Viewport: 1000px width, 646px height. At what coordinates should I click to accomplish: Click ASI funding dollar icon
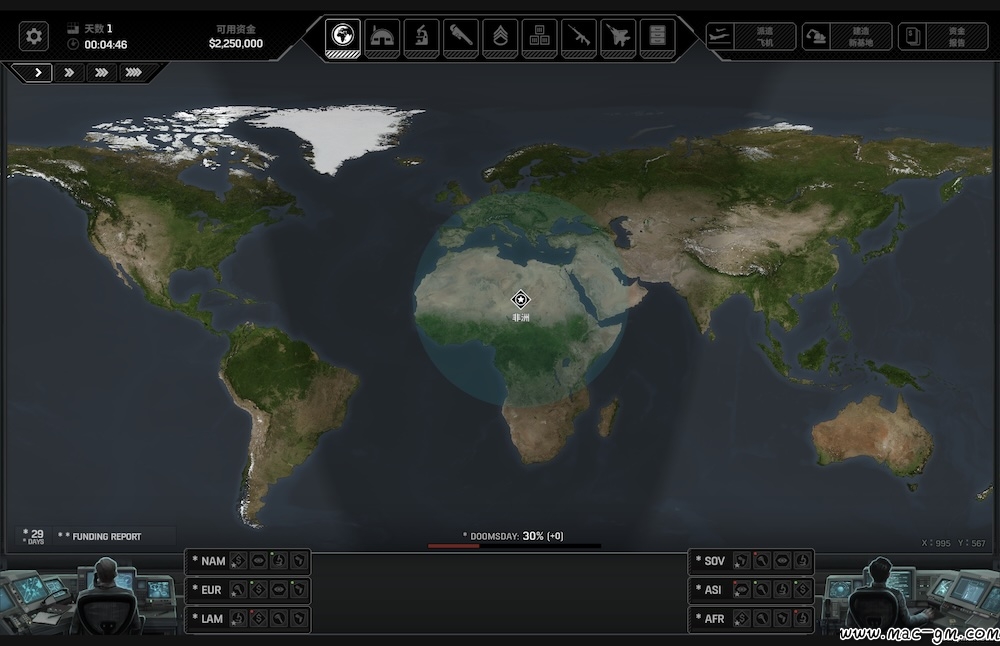click(802, 589)
